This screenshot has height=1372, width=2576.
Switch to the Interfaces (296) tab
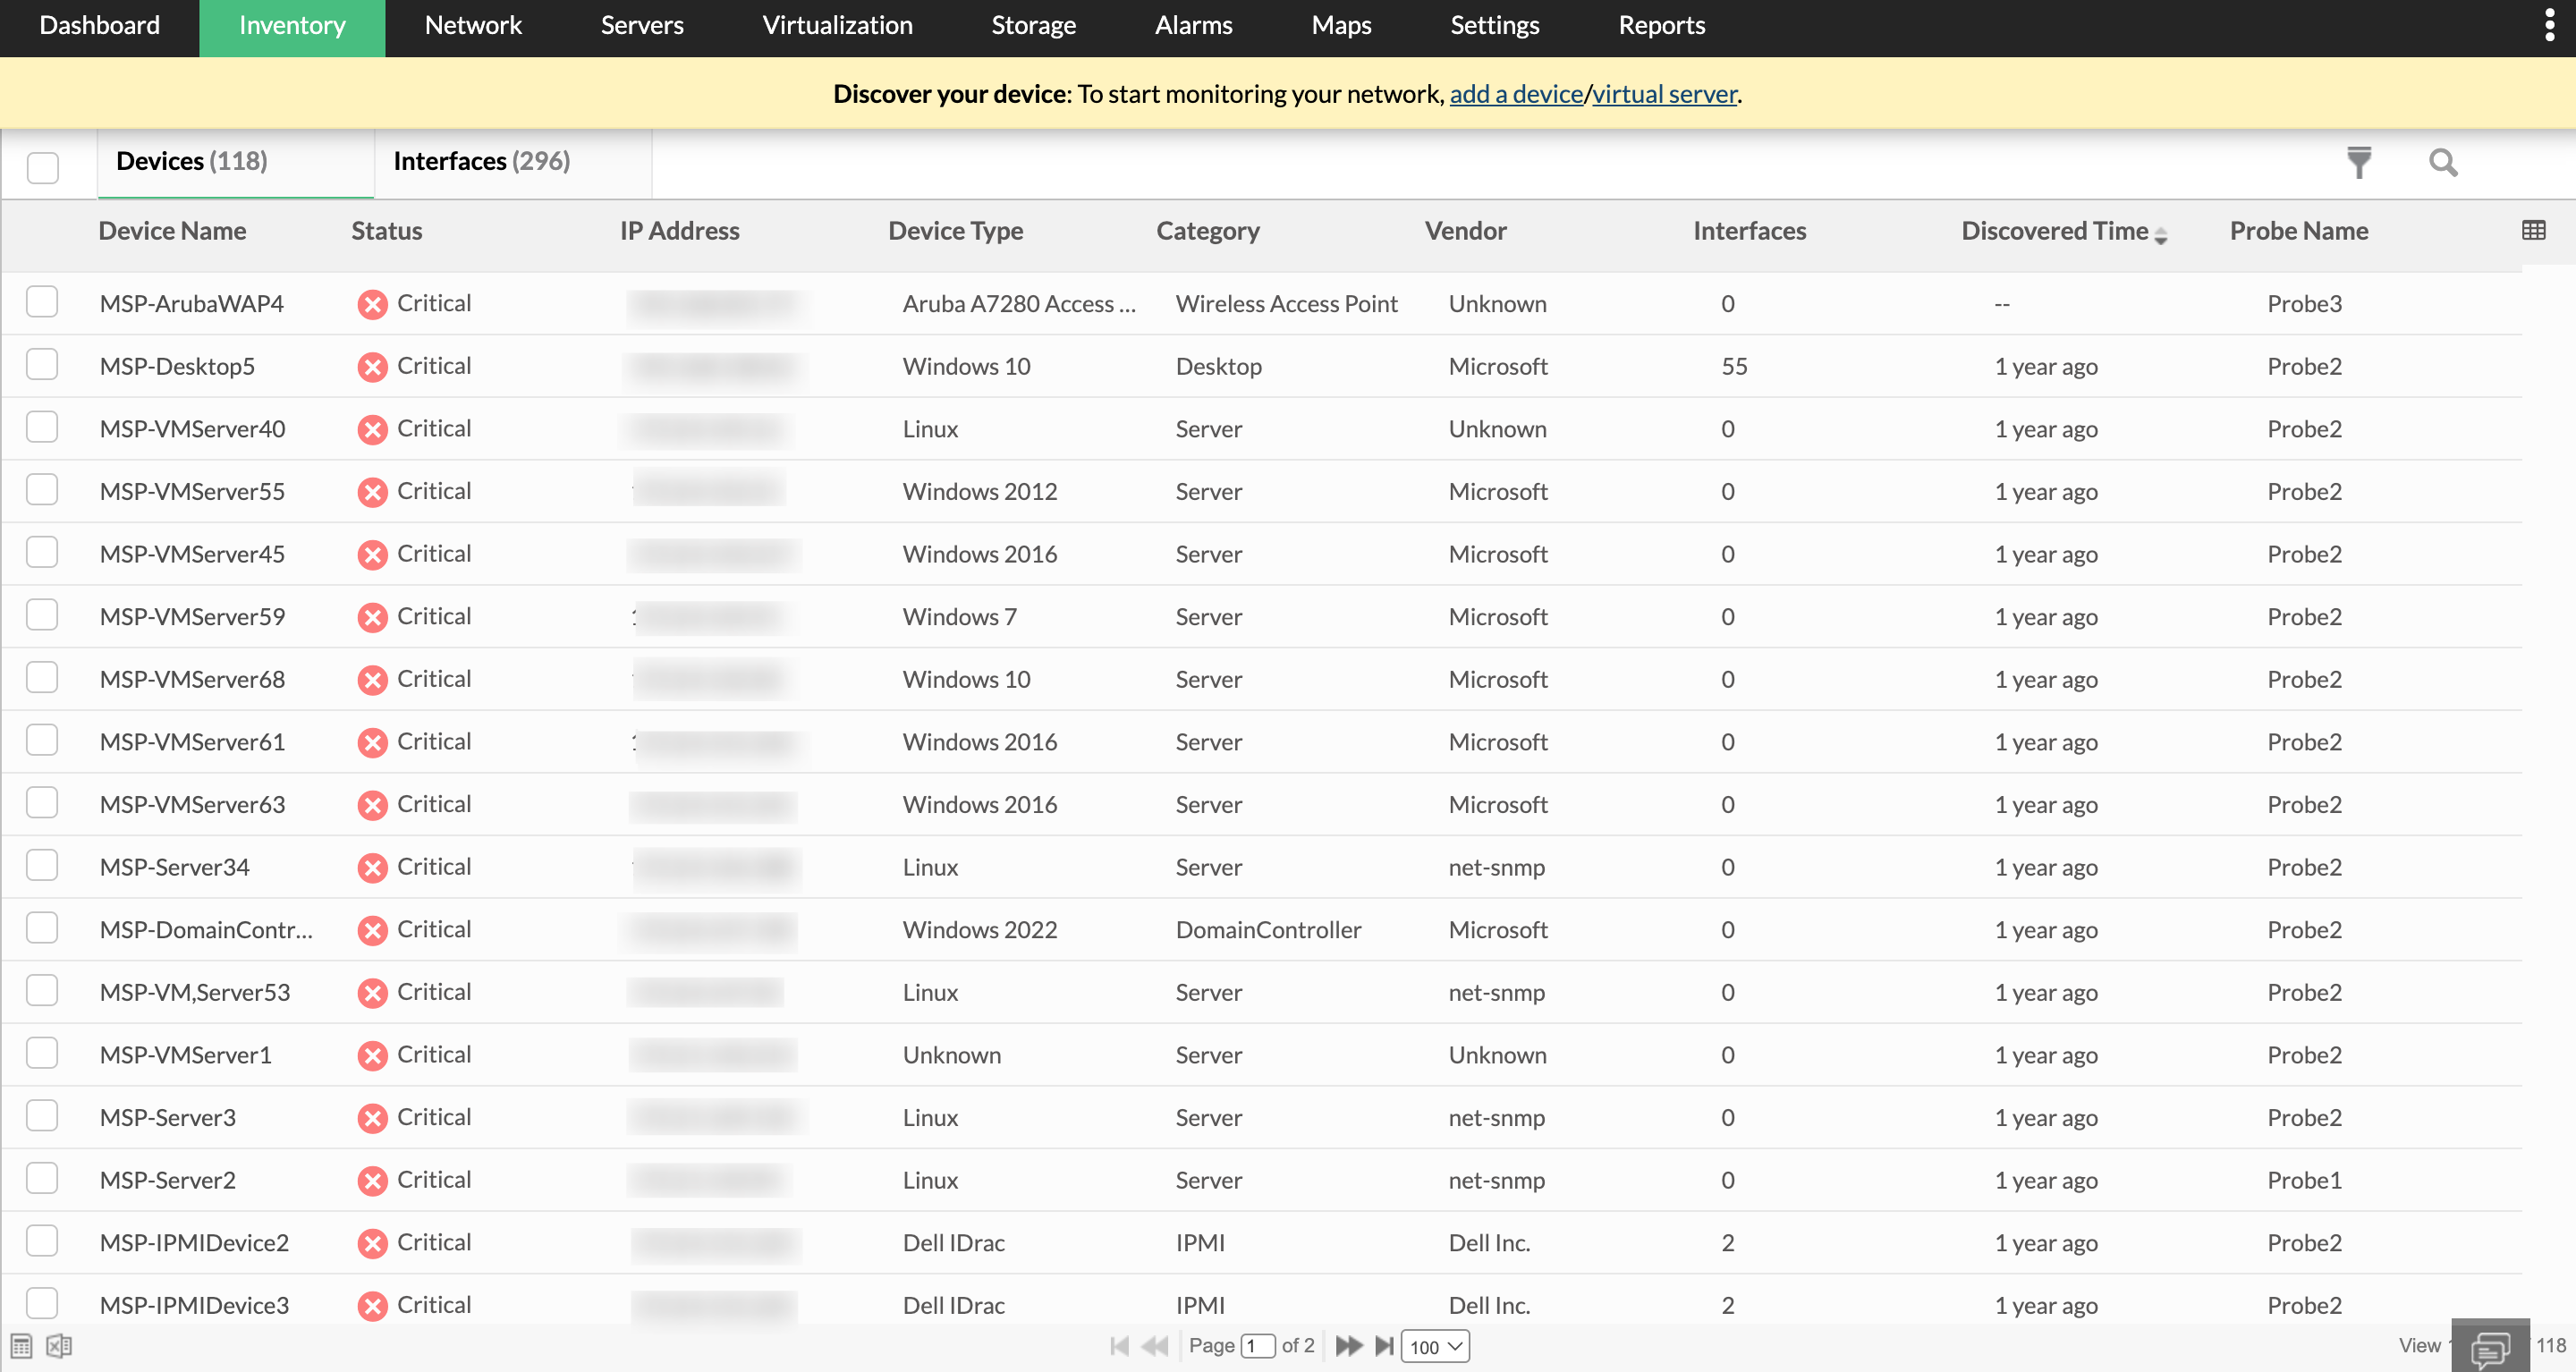click(481, 161)
